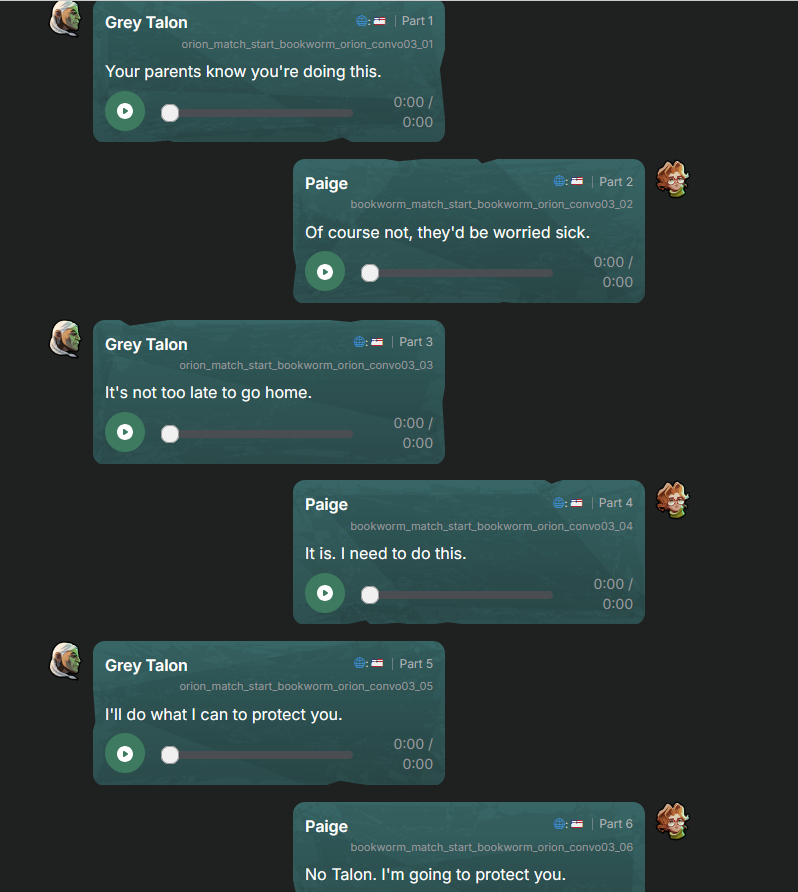Image resolution: width=798 pixels, height=892 pixels.
Task: Play audio for "Of course not" line
Action: [x=325, y=271]
